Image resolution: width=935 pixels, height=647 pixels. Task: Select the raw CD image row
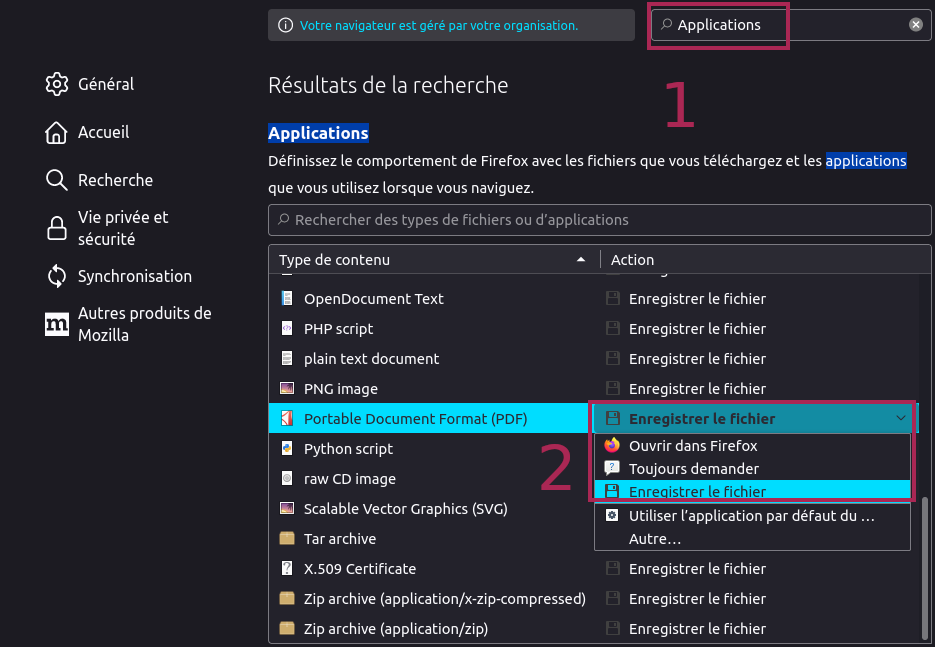coord(431,478)
